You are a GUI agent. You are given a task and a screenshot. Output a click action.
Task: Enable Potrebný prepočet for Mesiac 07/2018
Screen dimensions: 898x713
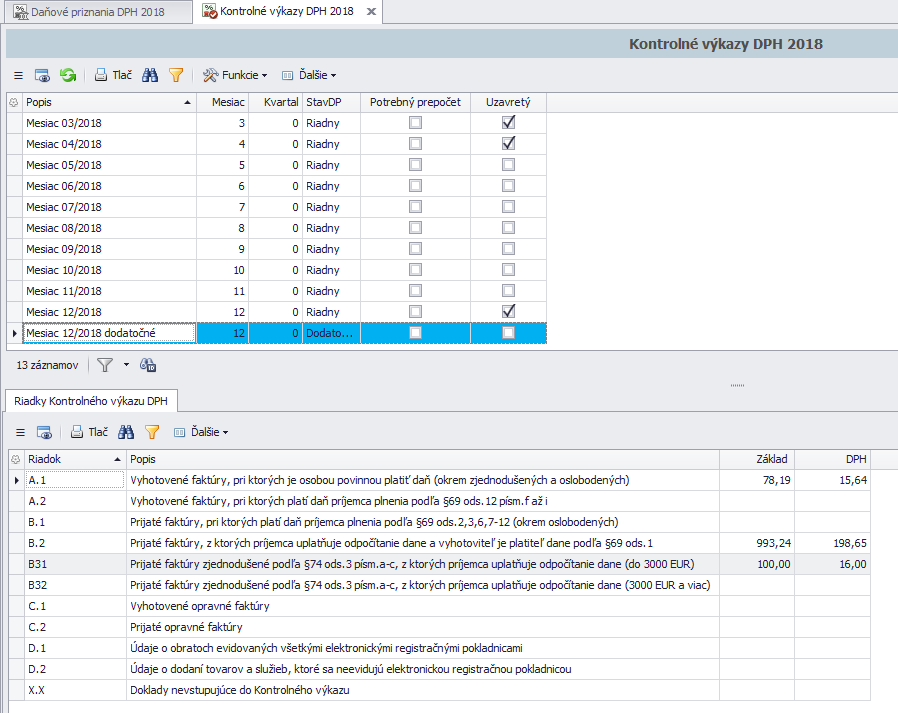(x=415, y=207)
